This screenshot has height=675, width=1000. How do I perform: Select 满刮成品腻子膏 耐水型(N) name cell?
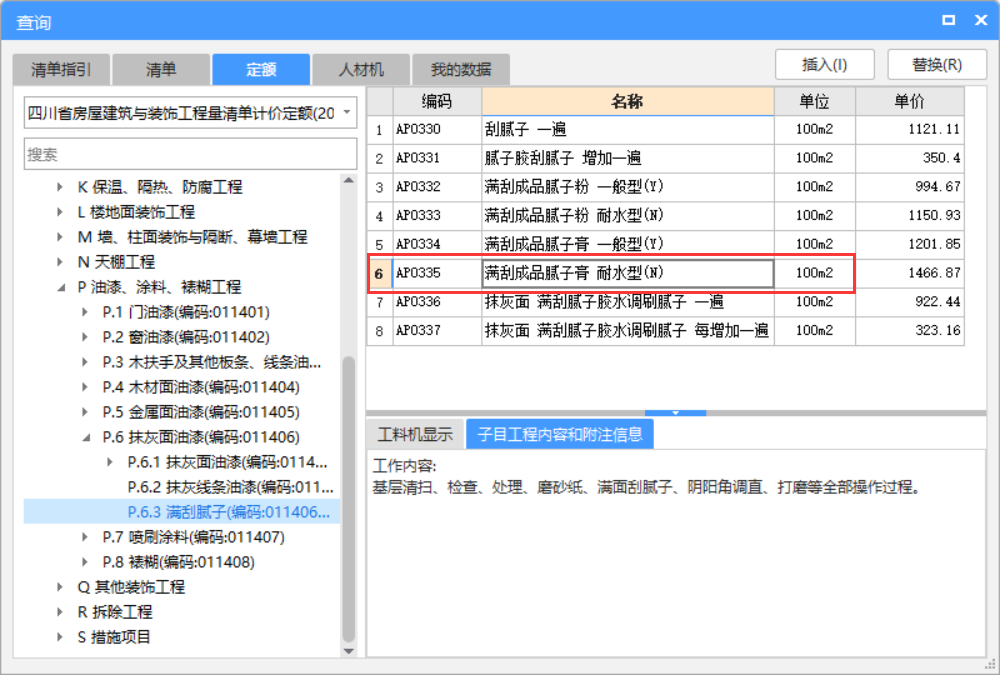pyautogui.click(x=628, y=273)
